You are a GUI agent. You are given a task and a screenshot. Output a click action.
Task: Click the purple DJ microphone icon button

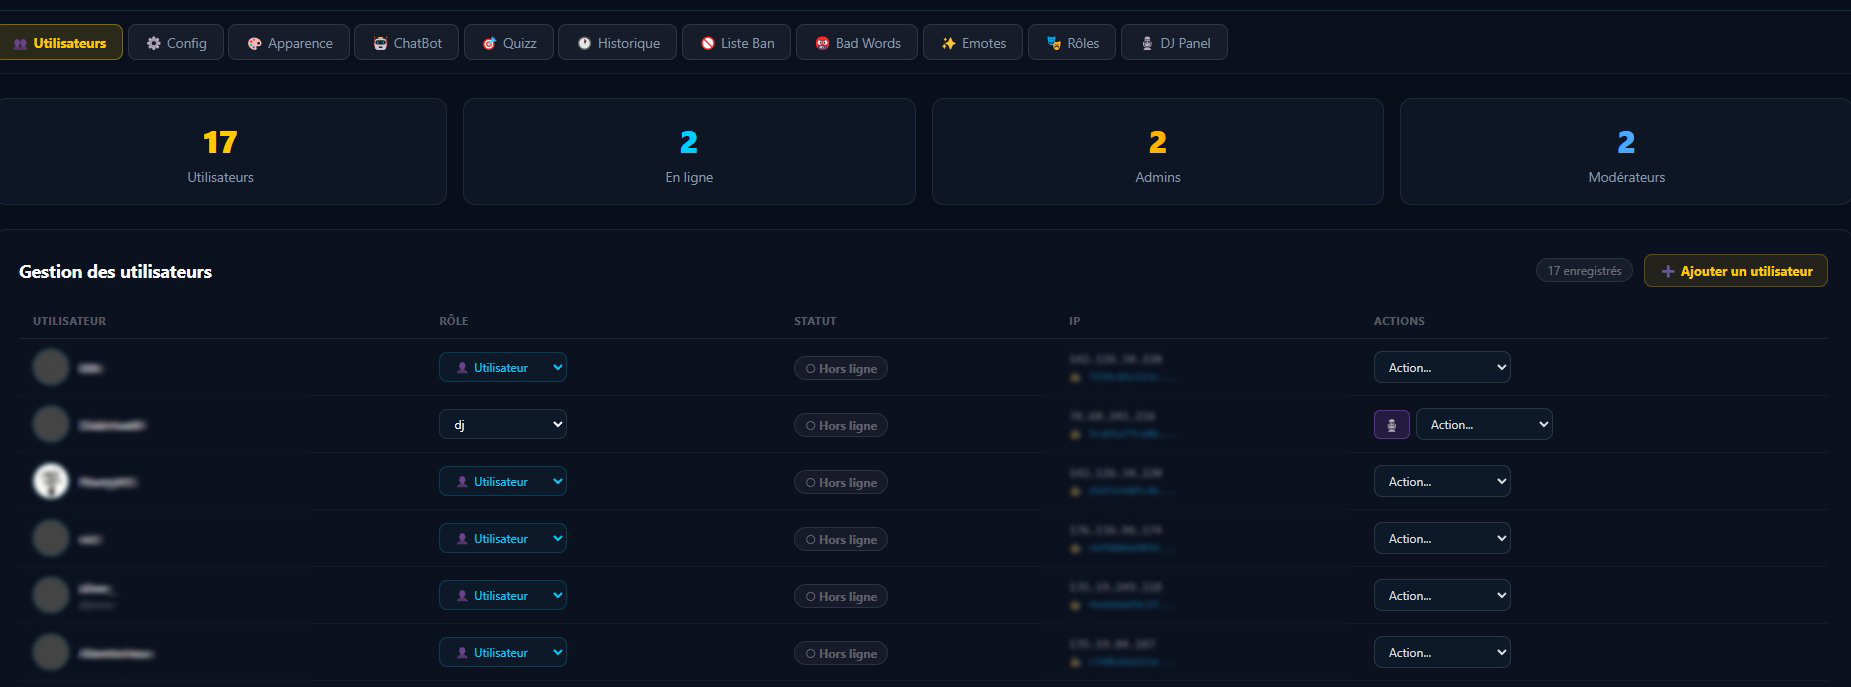point(1391,425)
